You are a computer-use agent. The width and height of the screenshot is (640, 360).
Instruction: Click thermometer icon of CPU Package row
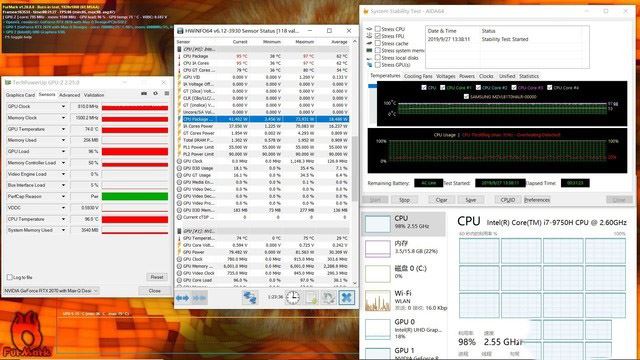(x=179, y=56)
